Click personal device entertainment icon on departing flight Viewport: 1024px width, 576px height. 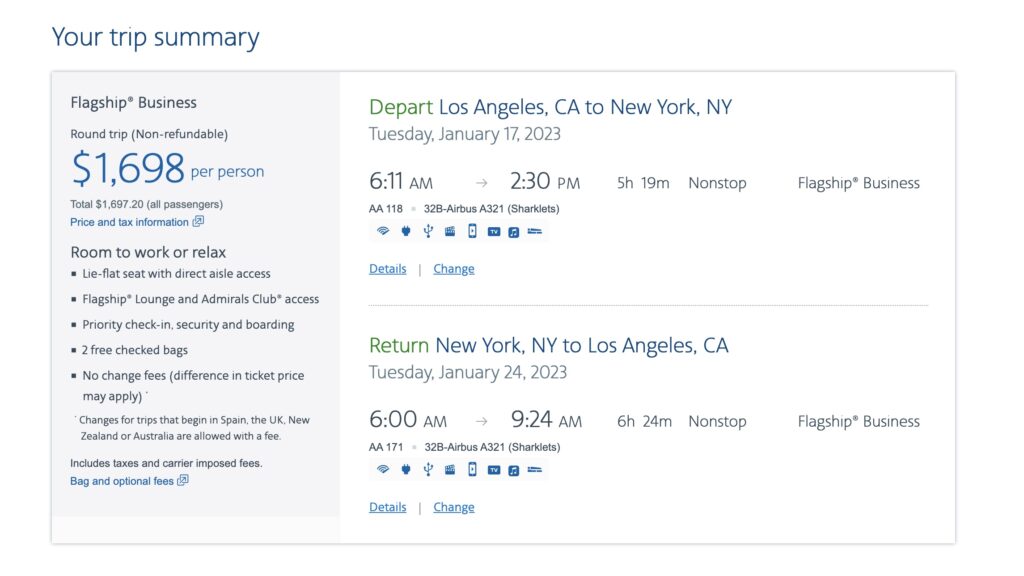tap(472, 232)
